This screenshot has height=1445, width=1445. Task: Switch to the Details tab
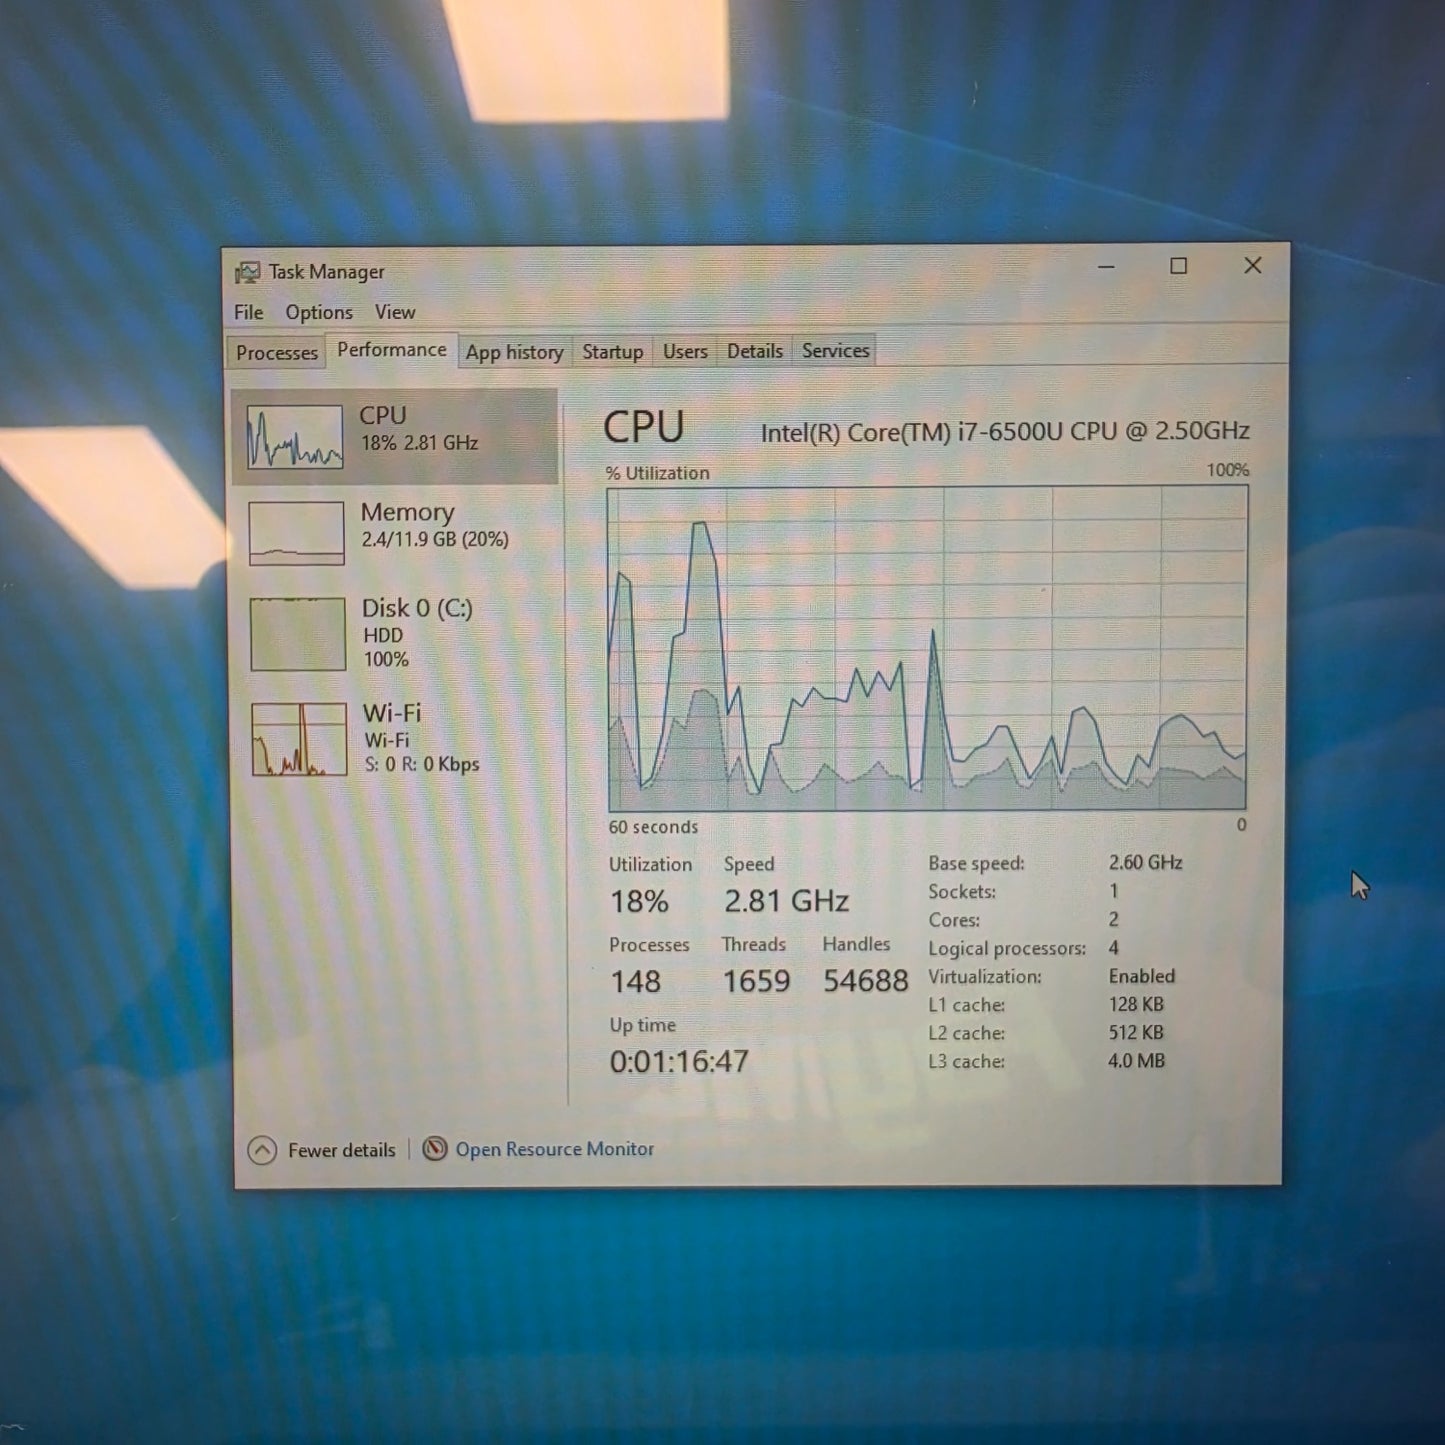pyautogui.click(x=755, y=351)
